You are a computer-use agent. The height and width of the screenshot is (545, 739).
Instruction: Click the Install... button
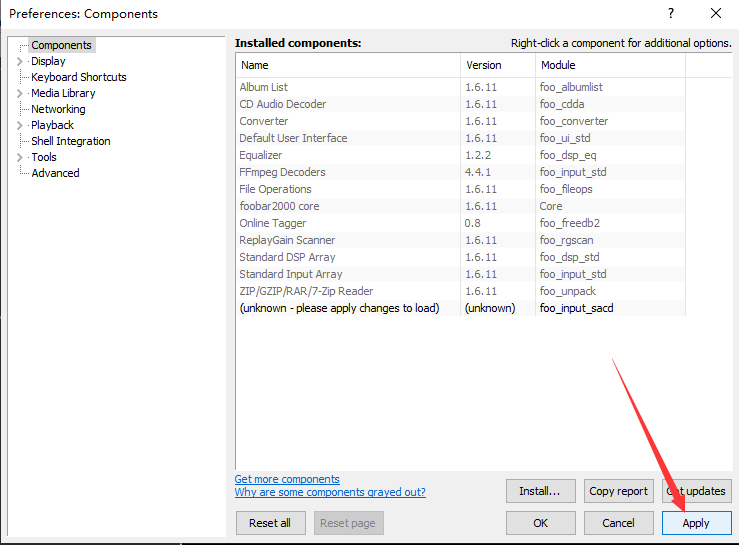540,491
